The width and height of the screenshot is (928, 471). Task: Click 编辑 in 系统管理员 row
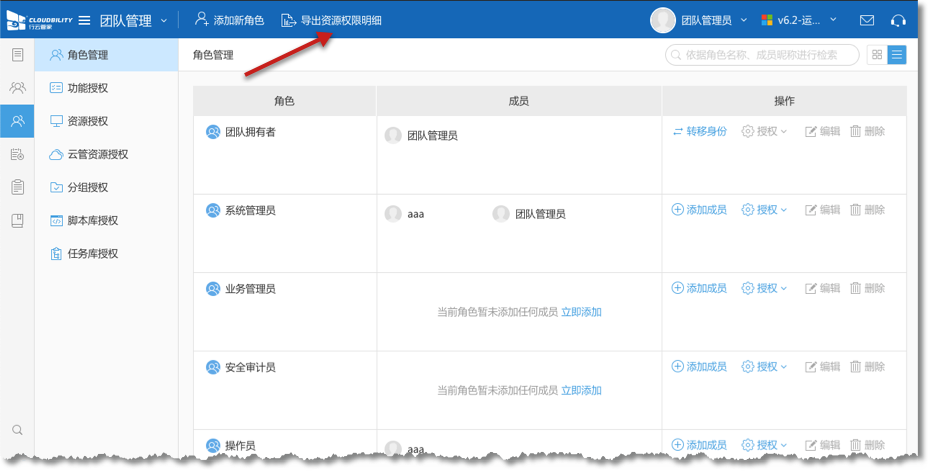click(x=823, y=209)
